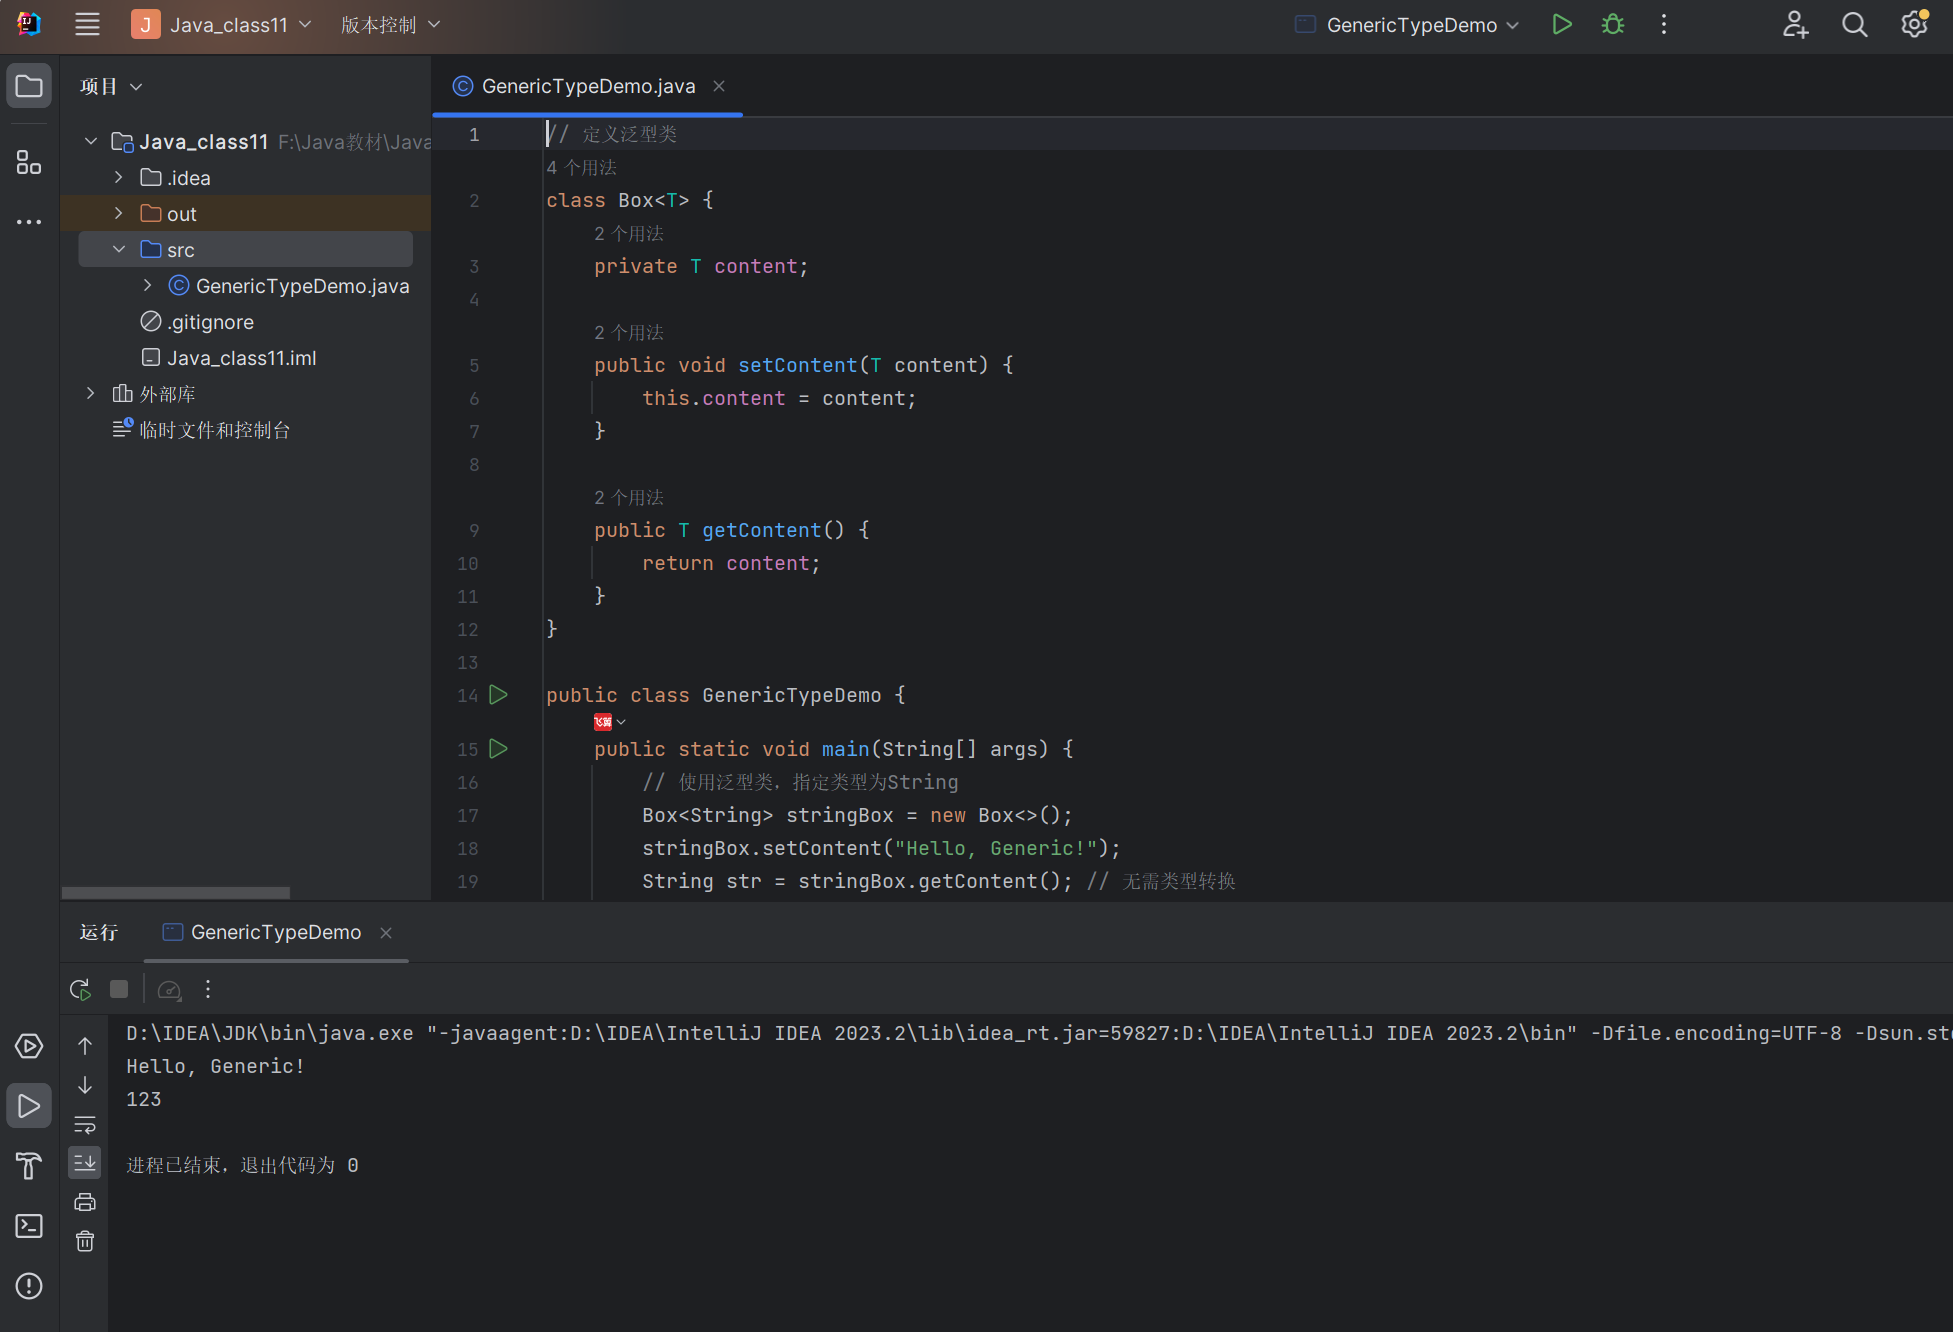Toggle scroll to end of console
Screen dimensions: 1953x1332
pos(85,1163)
